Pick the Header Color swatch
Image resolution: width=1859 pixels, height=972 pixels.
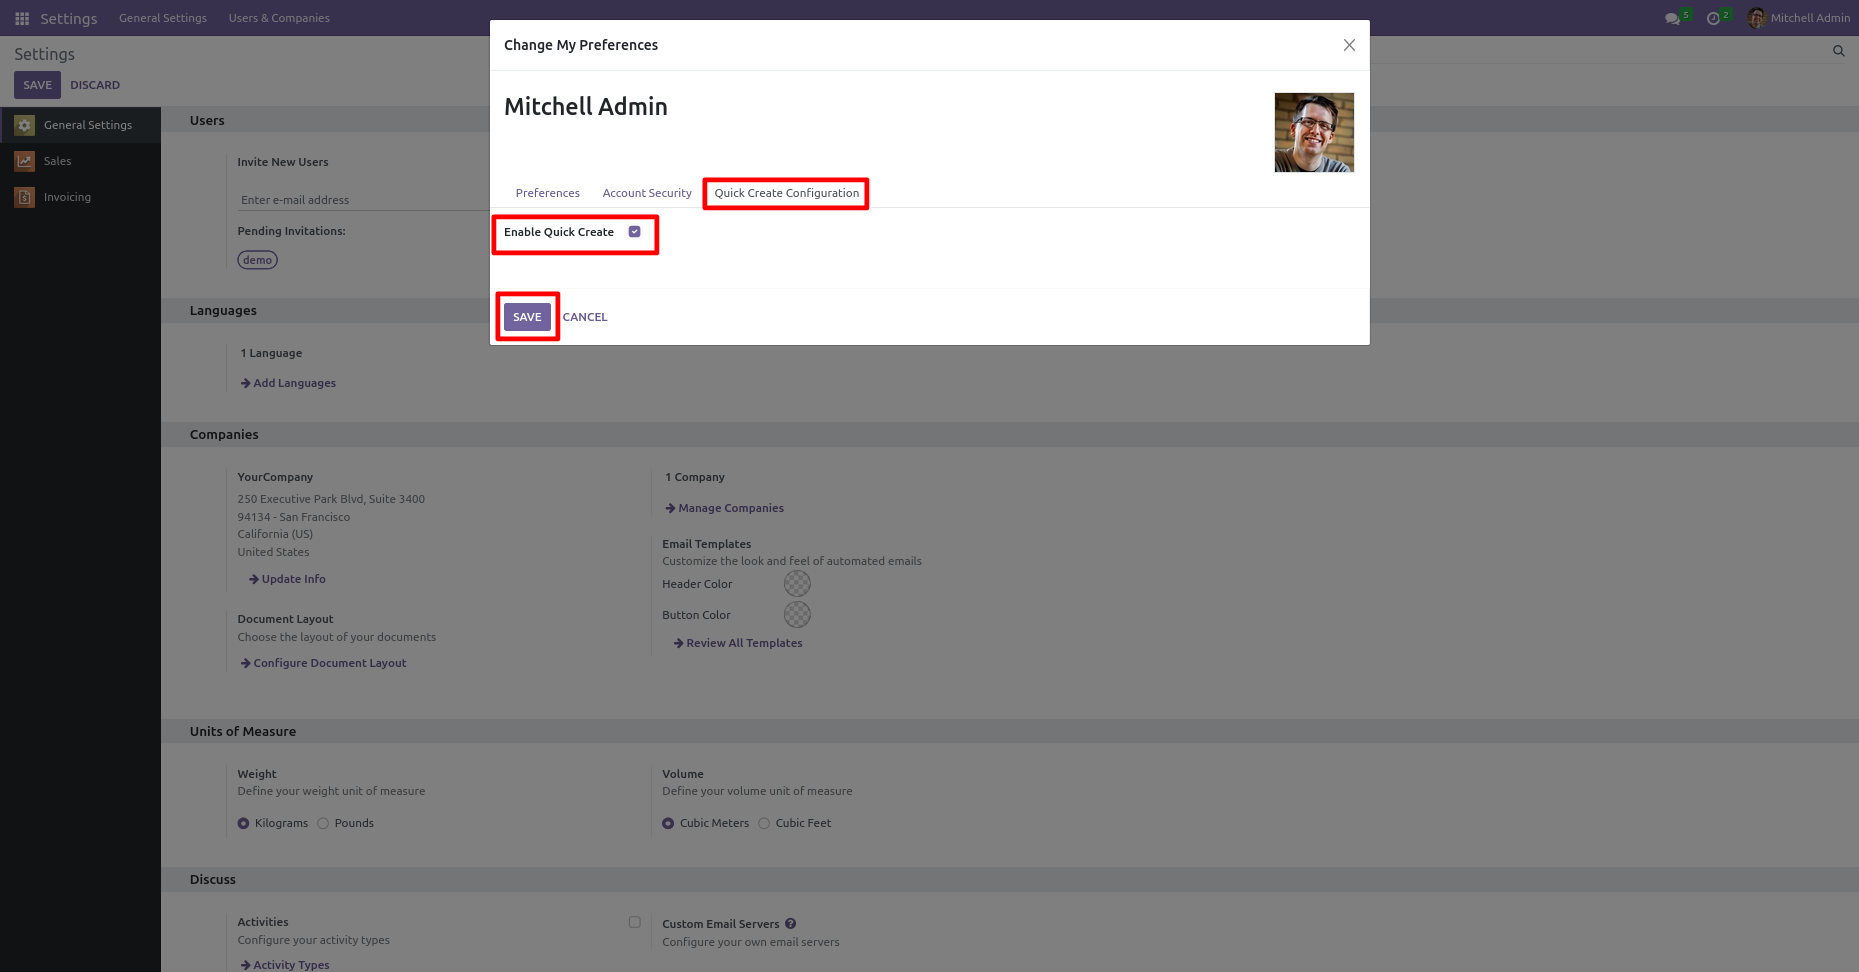[x=797, y=583]
